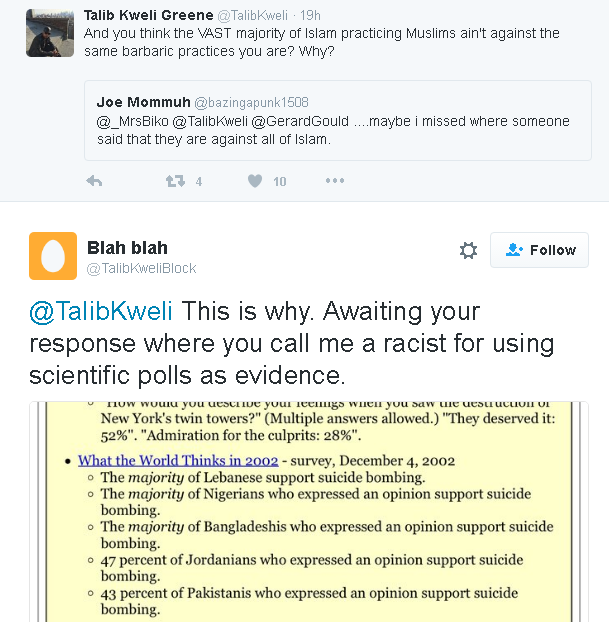This screenshot has height=622, width=609.
Task: Click the retweet count of 4
Action: 199,181
